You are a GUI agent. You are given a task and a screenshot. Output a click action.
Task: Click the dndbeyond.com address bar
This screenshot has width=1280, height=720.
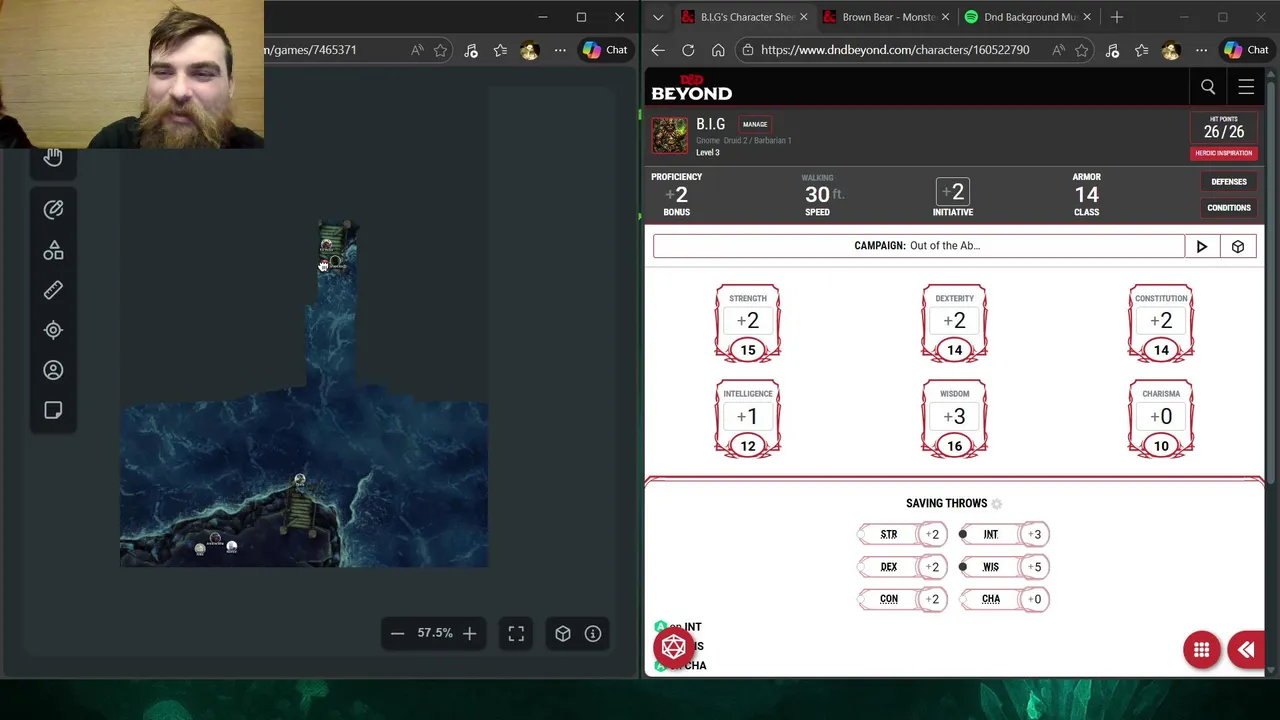tap(895, 50)
